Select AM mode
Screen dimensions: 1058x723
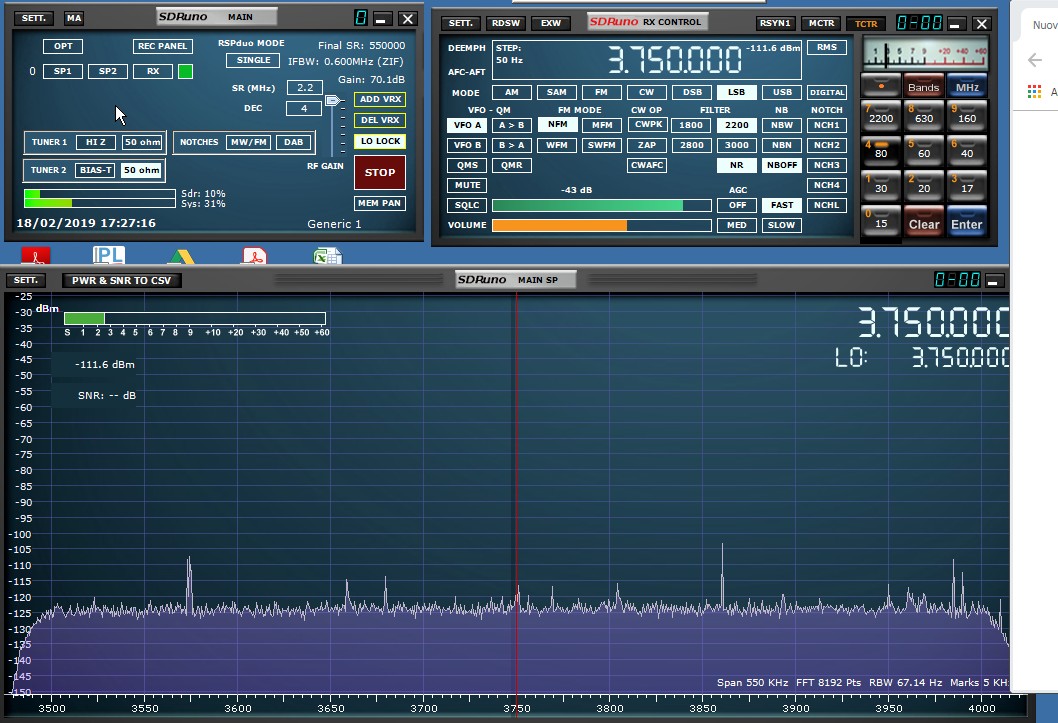coord(512,92)
